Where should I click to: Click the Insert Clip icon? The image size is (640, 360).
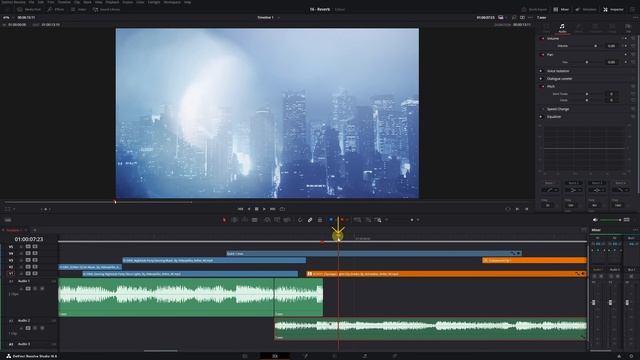point(267,220)
